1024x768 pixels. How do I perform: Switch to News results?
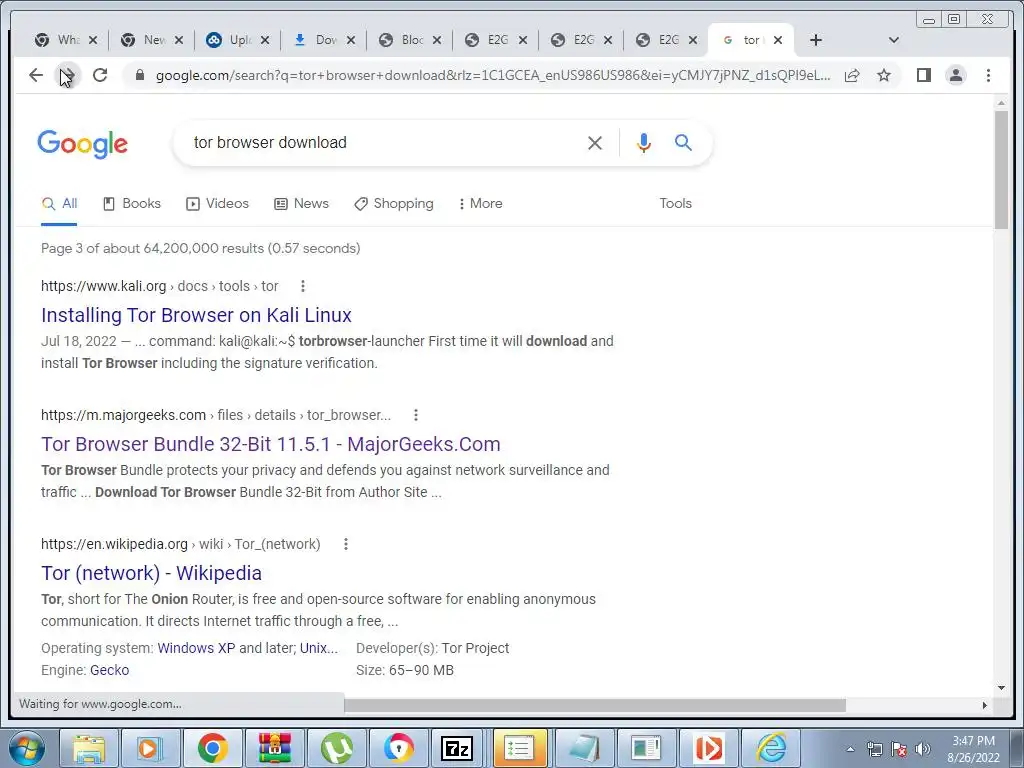(x=301, y=203)
